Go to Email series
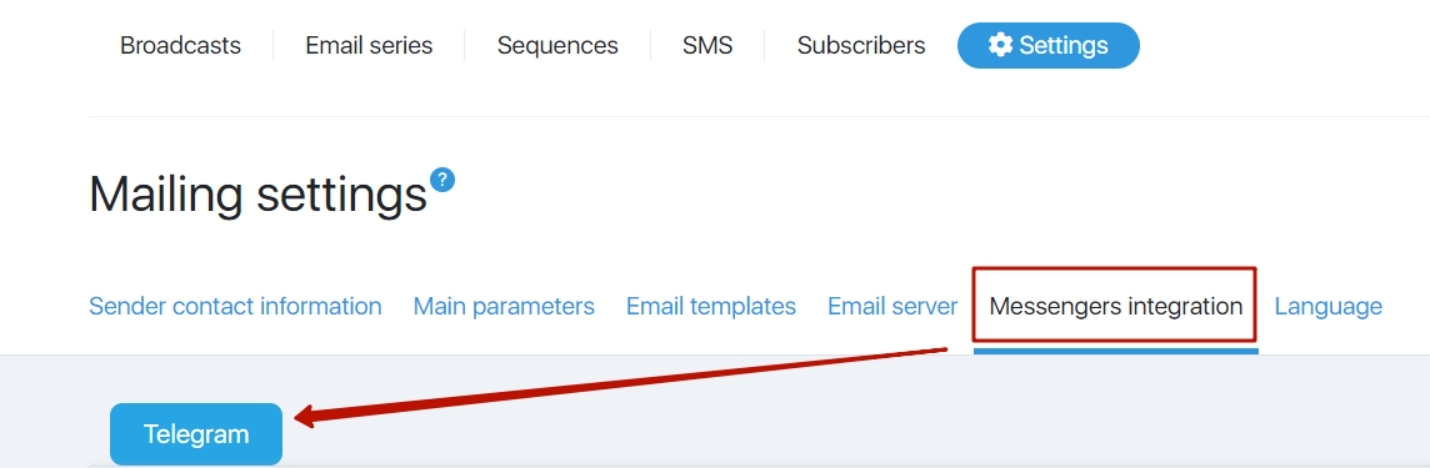Screen dimensions: 1430x468 [x=369, y=46]
